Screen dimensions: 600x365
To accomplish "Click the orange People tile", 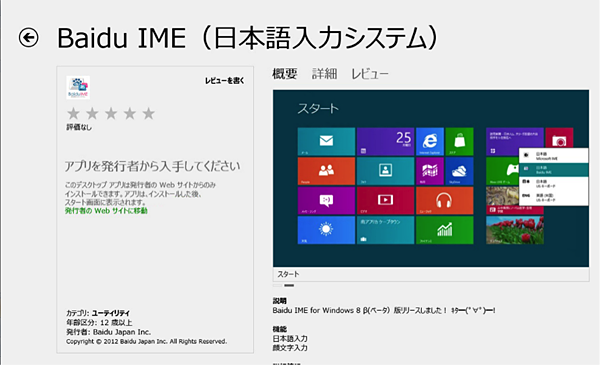I will [326, 171].
